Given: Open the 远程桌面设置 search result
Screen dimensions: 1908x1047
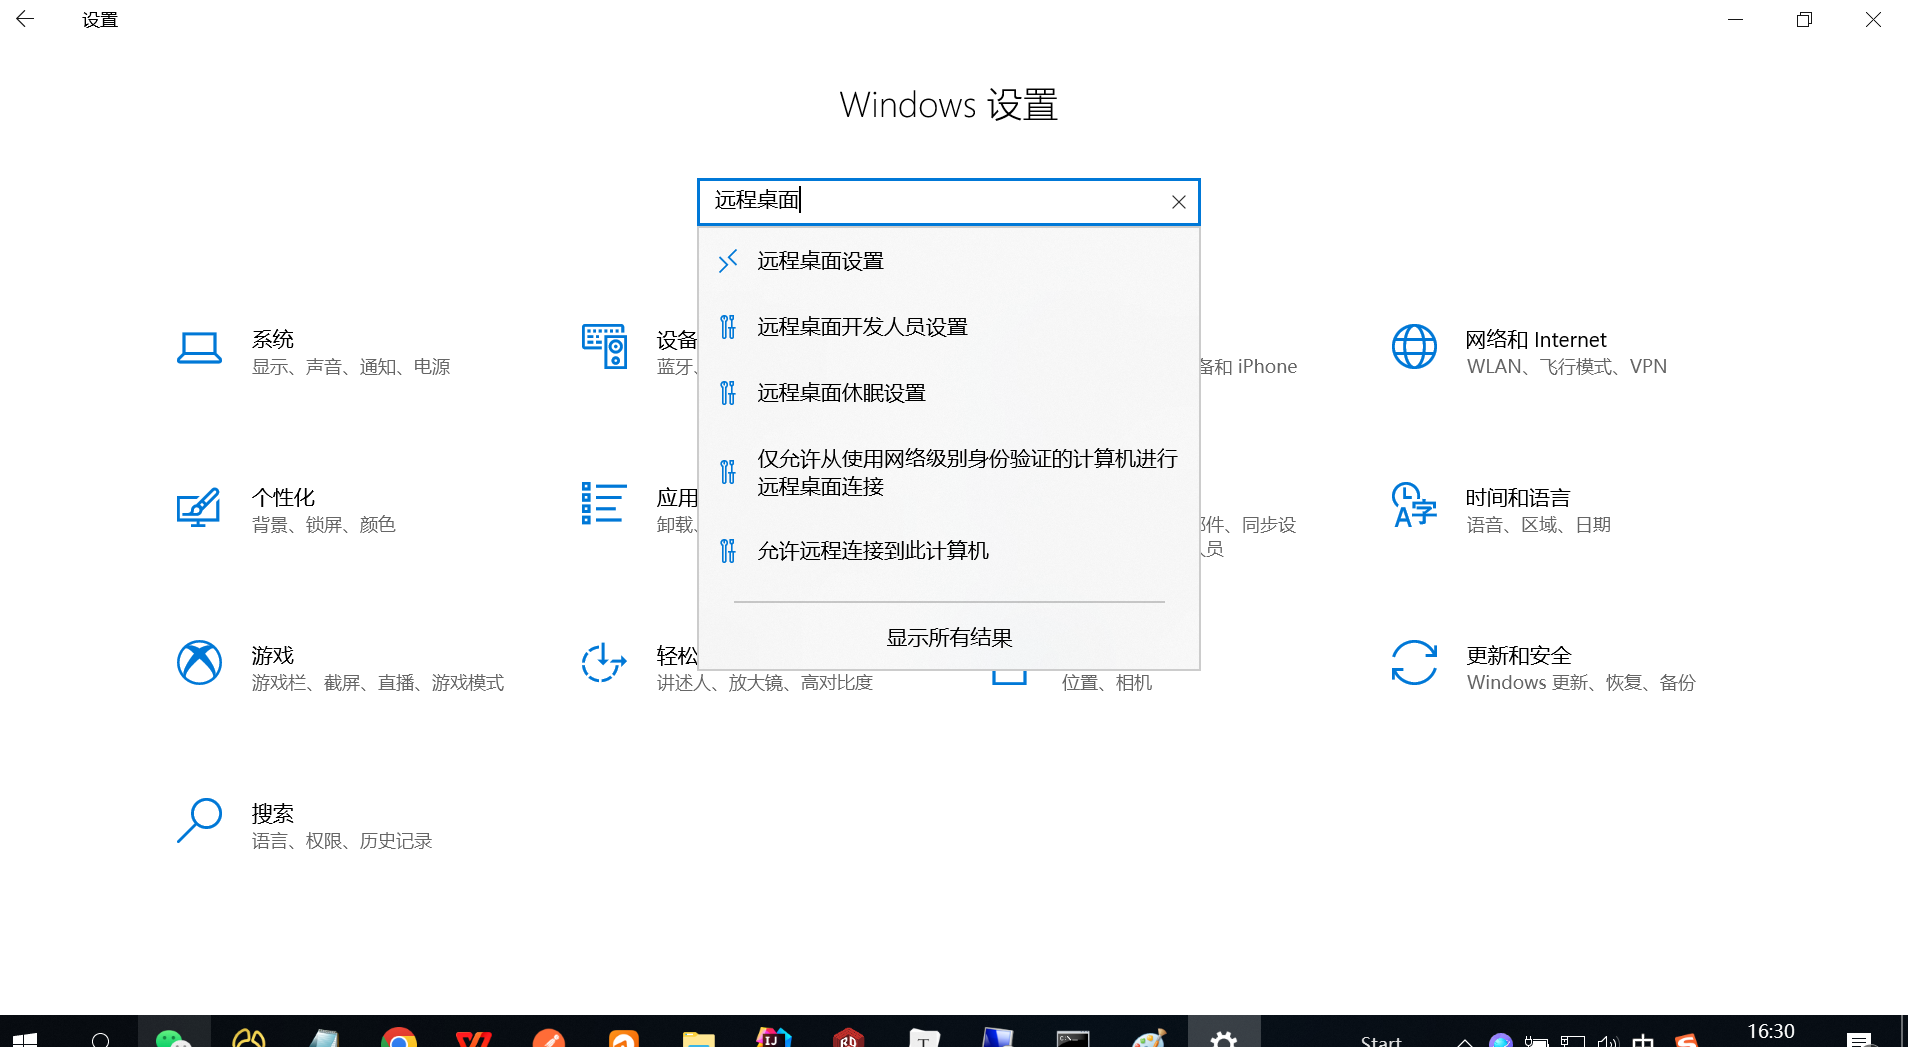Looking at the screenshot, I should click(x=948, y=261).
